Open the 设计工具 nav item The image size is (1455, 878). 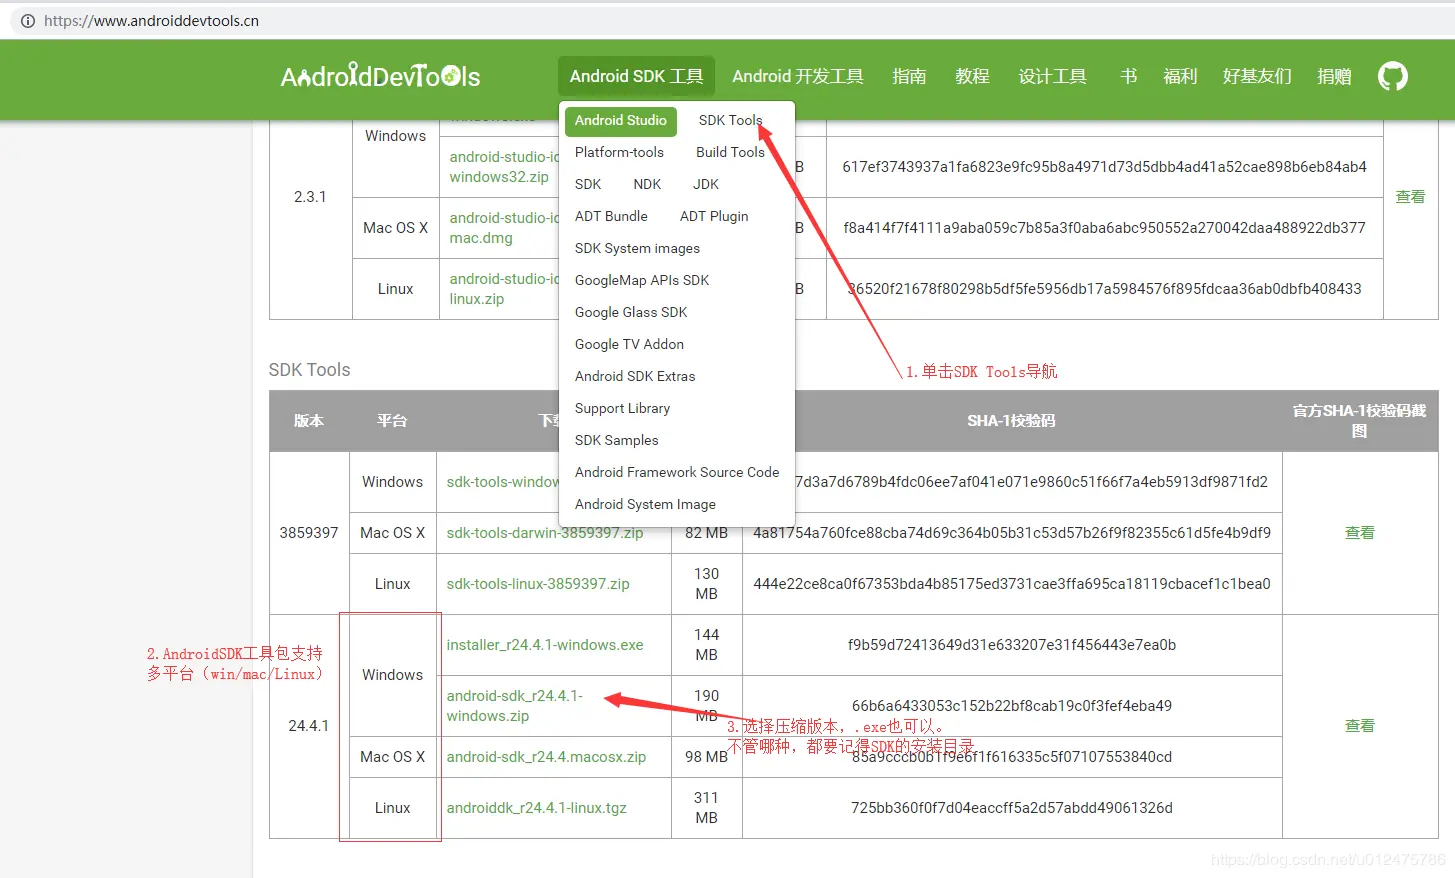pos(1052,76)
